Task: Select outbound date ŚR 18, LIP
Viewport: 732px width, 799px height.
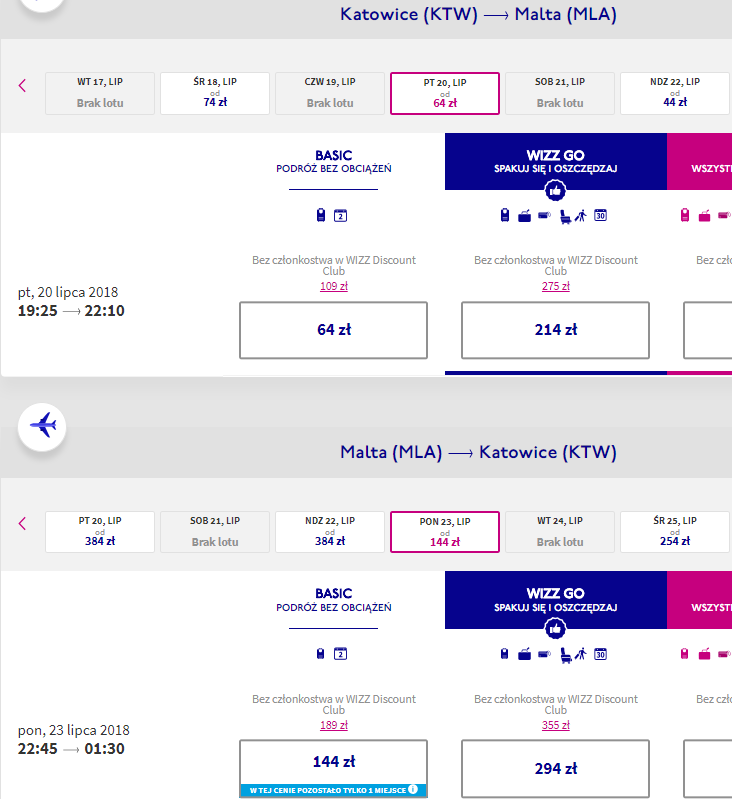Action: pos(215,93)
